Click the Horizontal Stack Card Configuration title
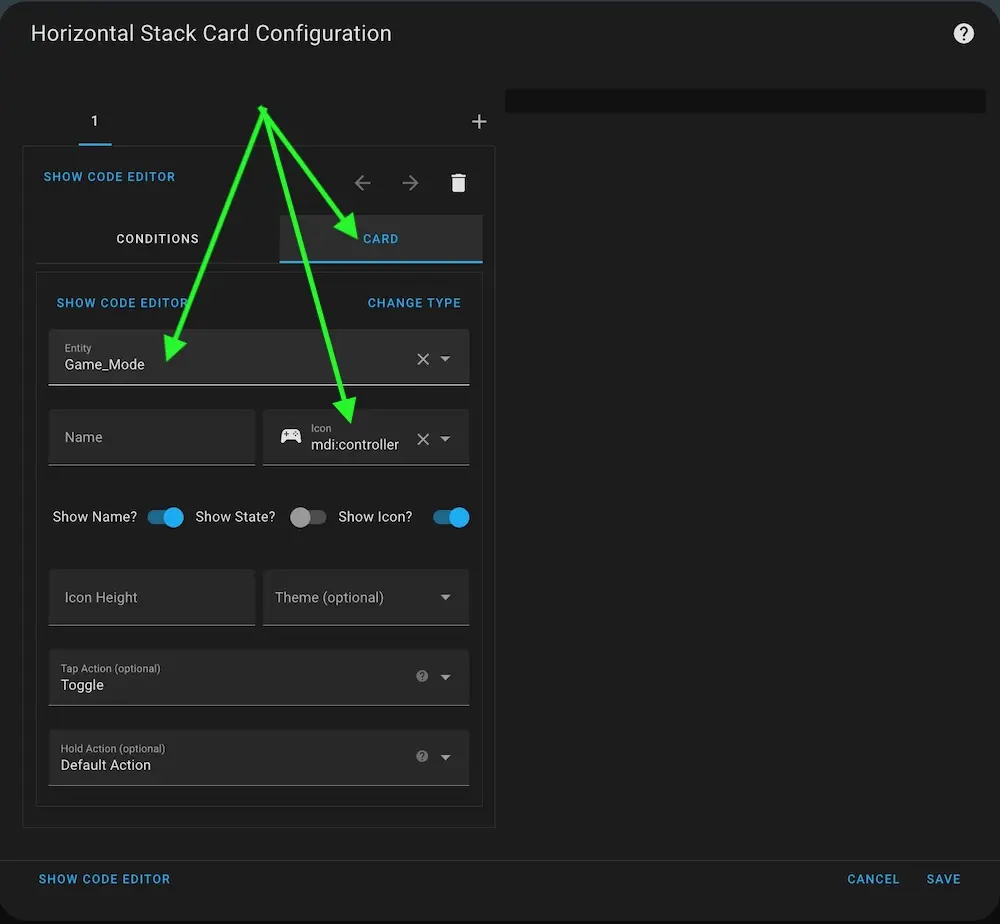The image size is (1000, 924). [211, 33]
